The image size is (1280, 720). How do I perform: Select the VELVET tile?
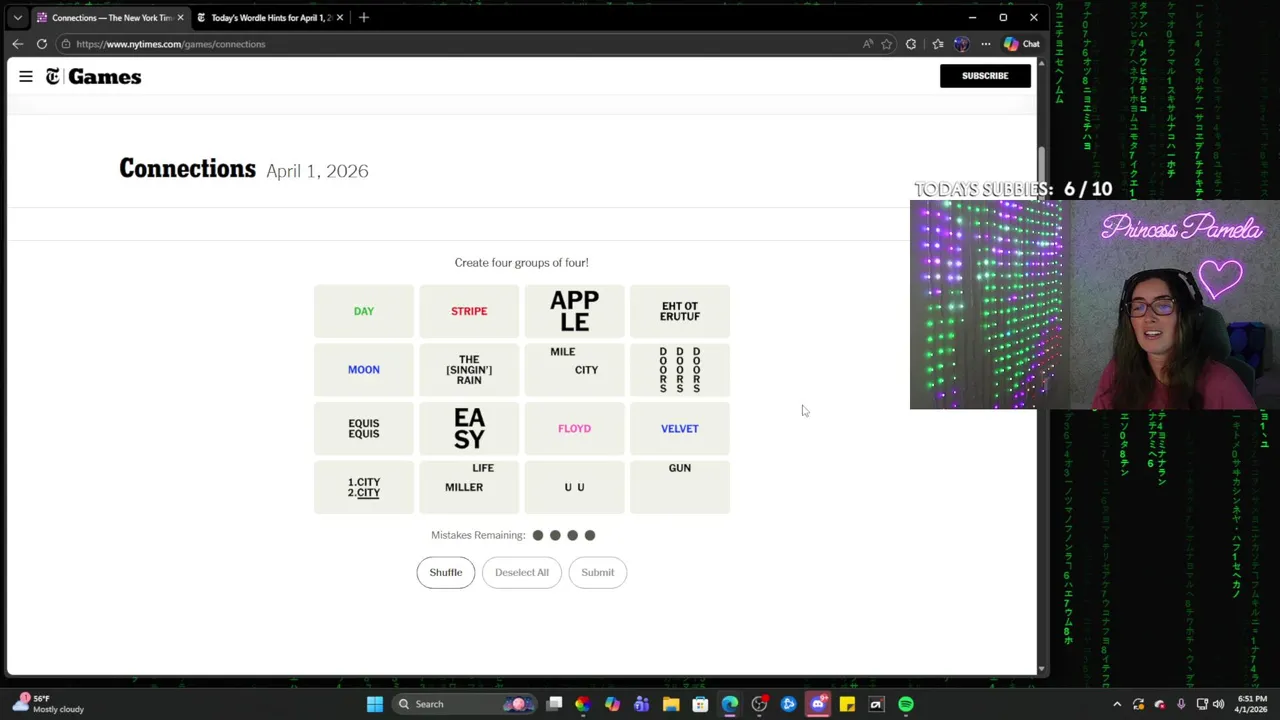pyautogui.click(x=680, y=428)
